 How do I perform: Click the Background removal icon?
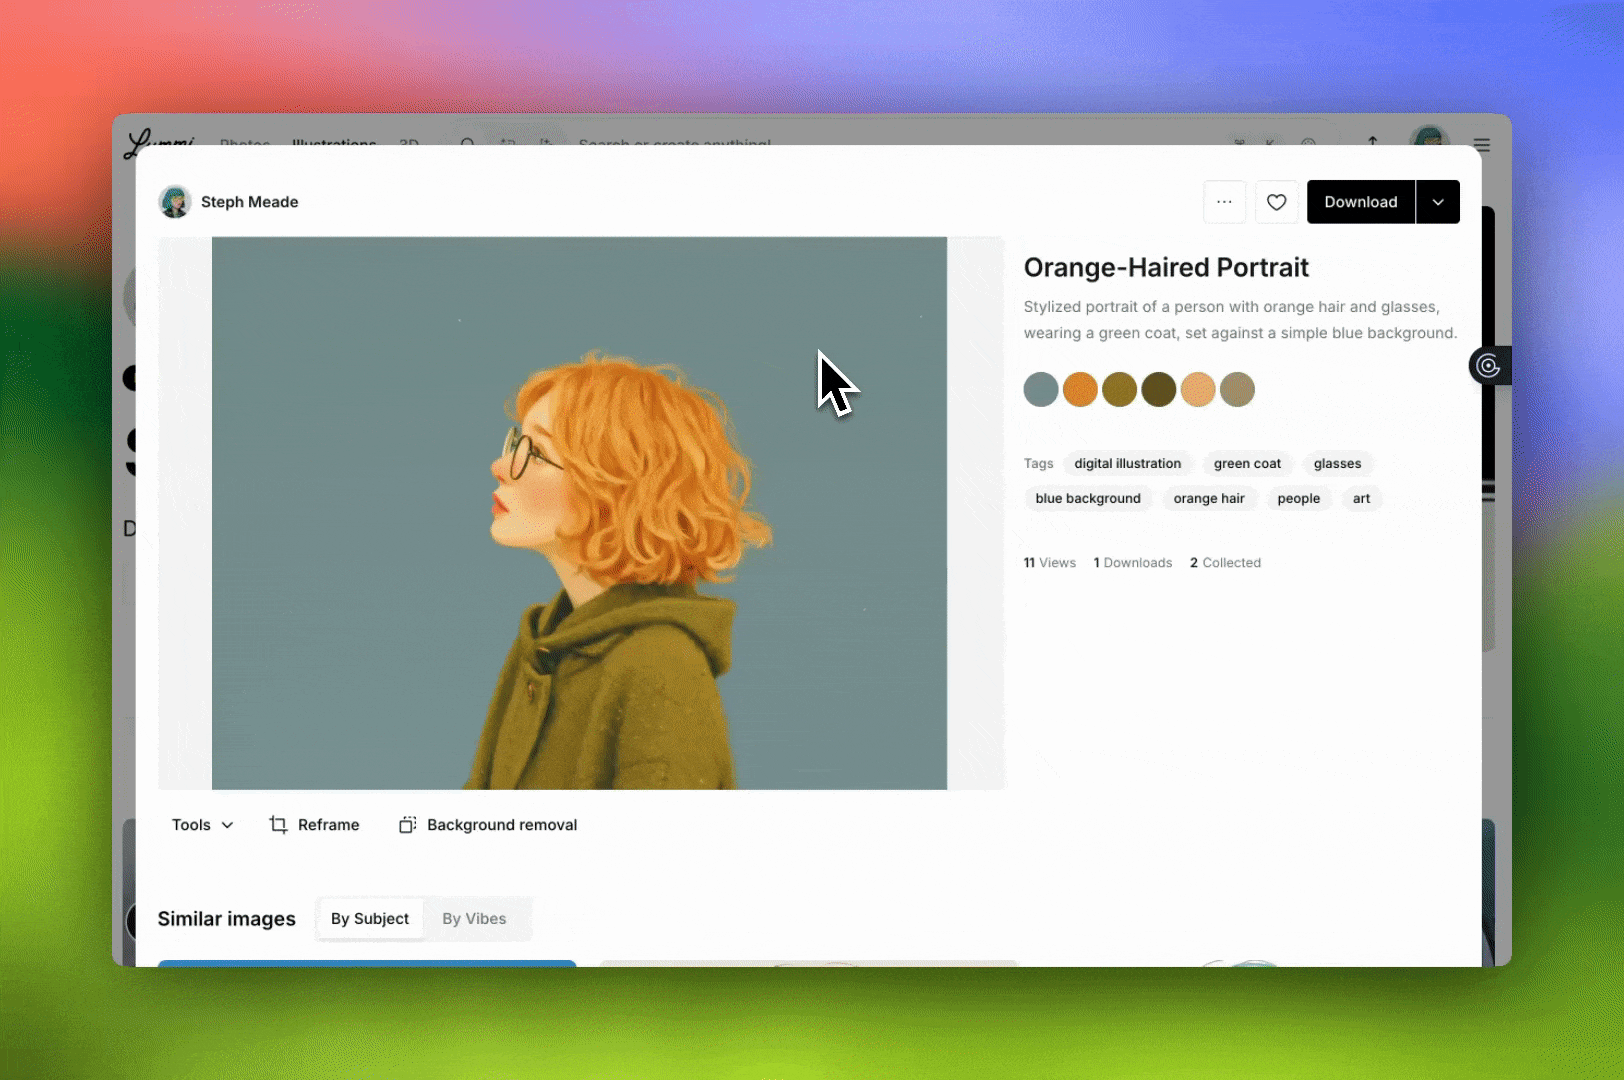[x=407, y=825]
